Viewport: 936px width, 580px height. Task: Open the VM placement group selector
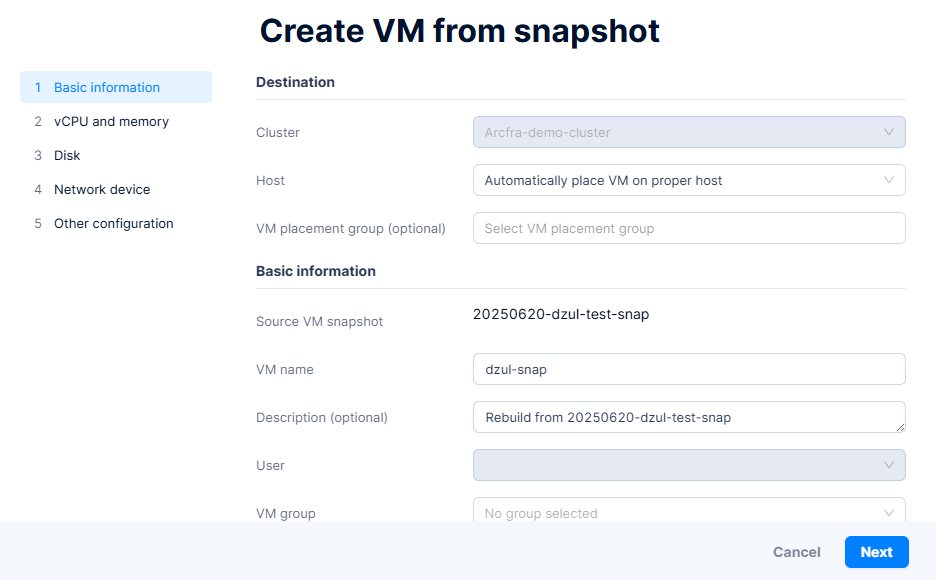click(x=688, y=228)
